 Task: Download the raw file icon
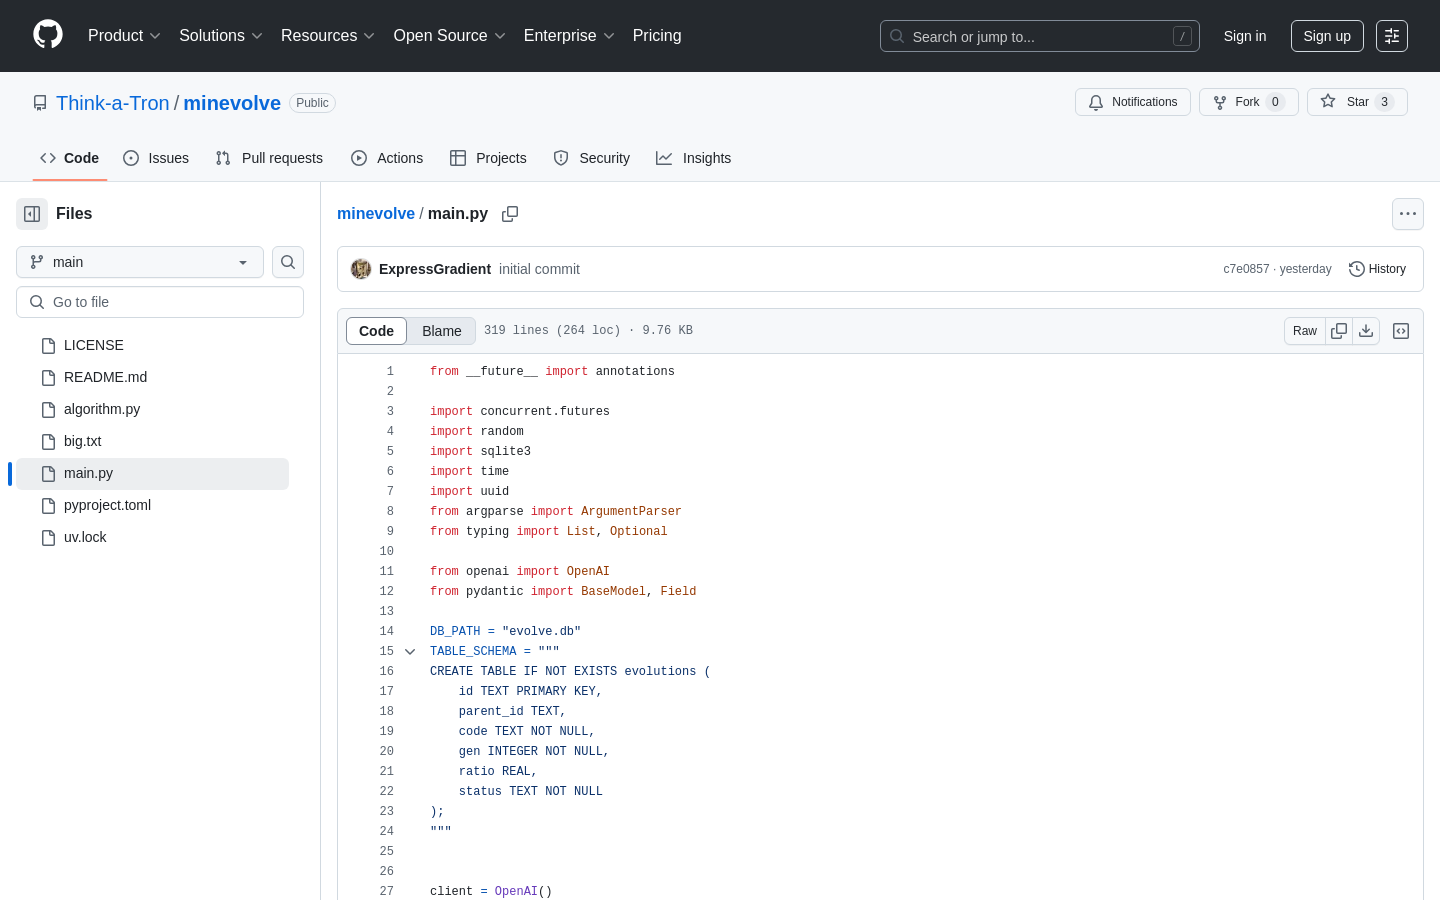click(x=1366, y=331)
